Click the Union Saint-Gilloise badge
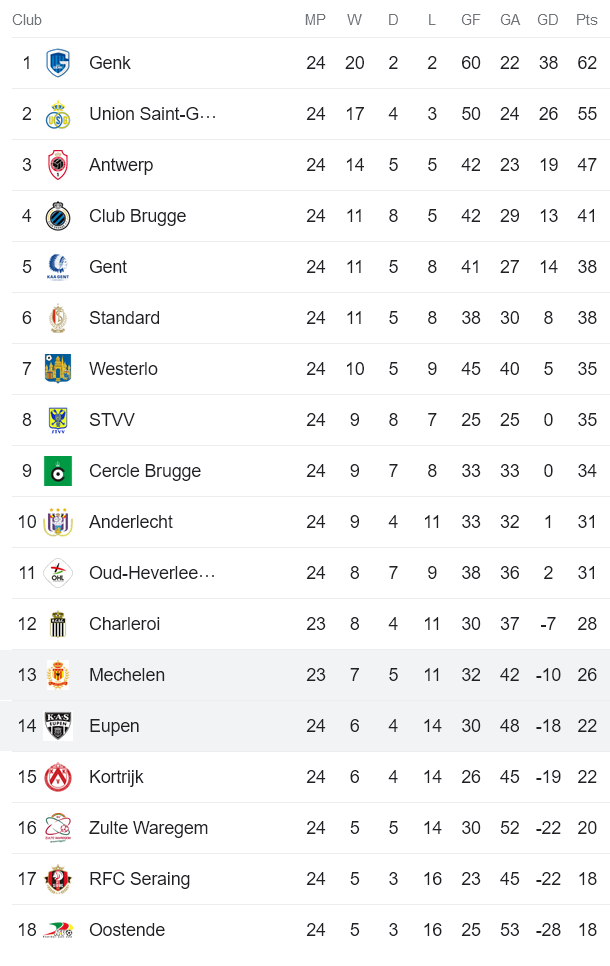The height and width of the screenshot is (966, 610). [58, 113]
